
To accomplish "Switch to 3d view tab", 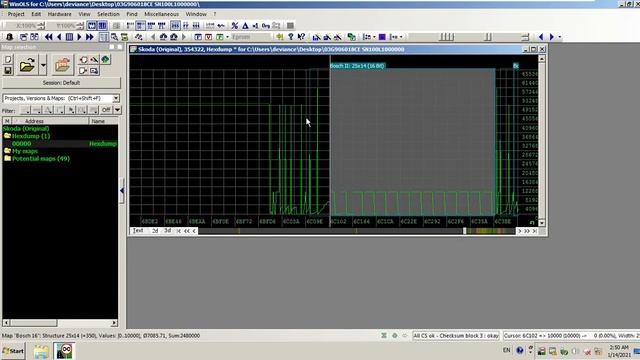I will point(167,231).
